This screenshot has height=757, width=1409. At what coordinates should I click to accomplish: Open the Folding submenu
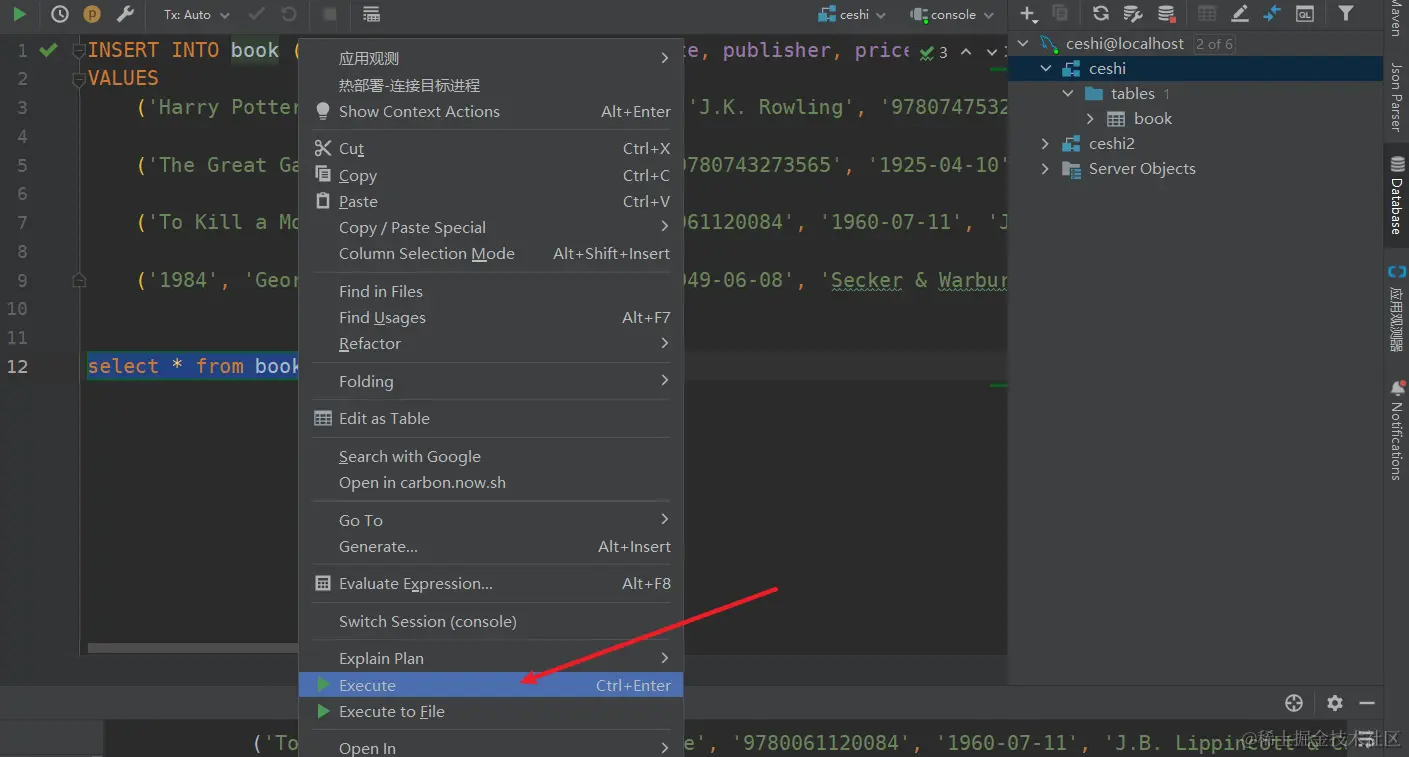click(x=491, y=381)
